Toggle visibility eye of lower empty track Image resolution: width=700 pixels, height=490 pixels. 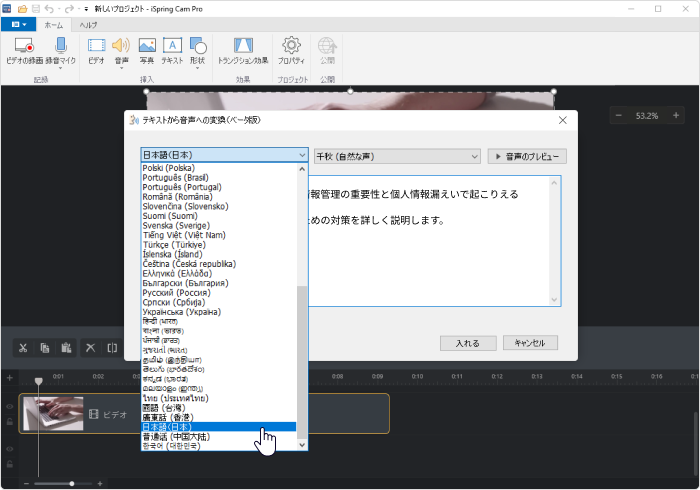click(10, 449)
